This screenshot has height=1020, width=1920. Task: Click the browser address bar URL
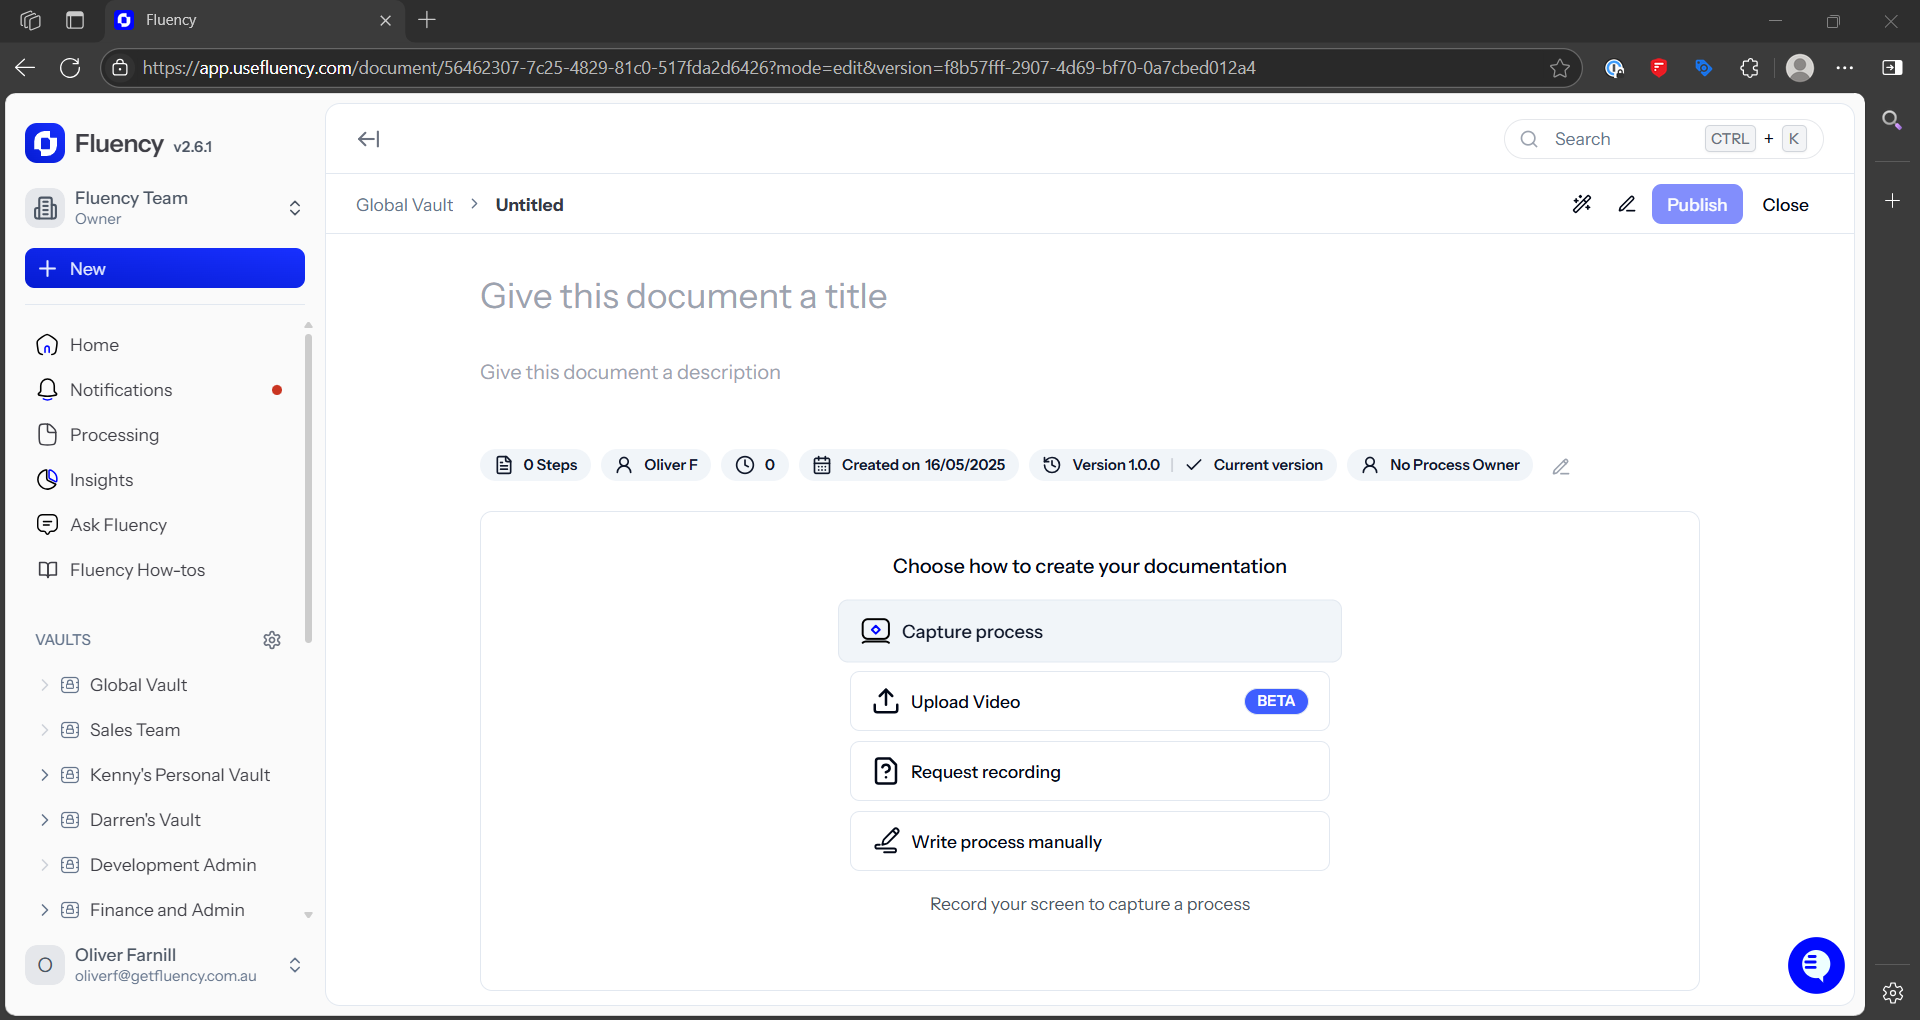699,68
